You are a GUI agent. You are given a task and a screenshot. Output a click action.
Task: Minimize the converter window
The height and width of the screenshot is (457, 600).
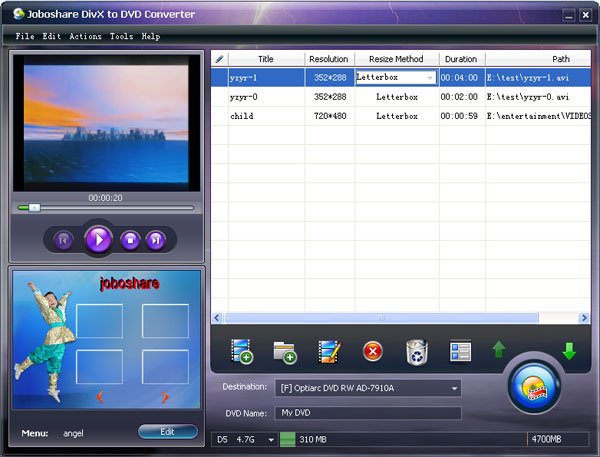[x=569, y=15]
